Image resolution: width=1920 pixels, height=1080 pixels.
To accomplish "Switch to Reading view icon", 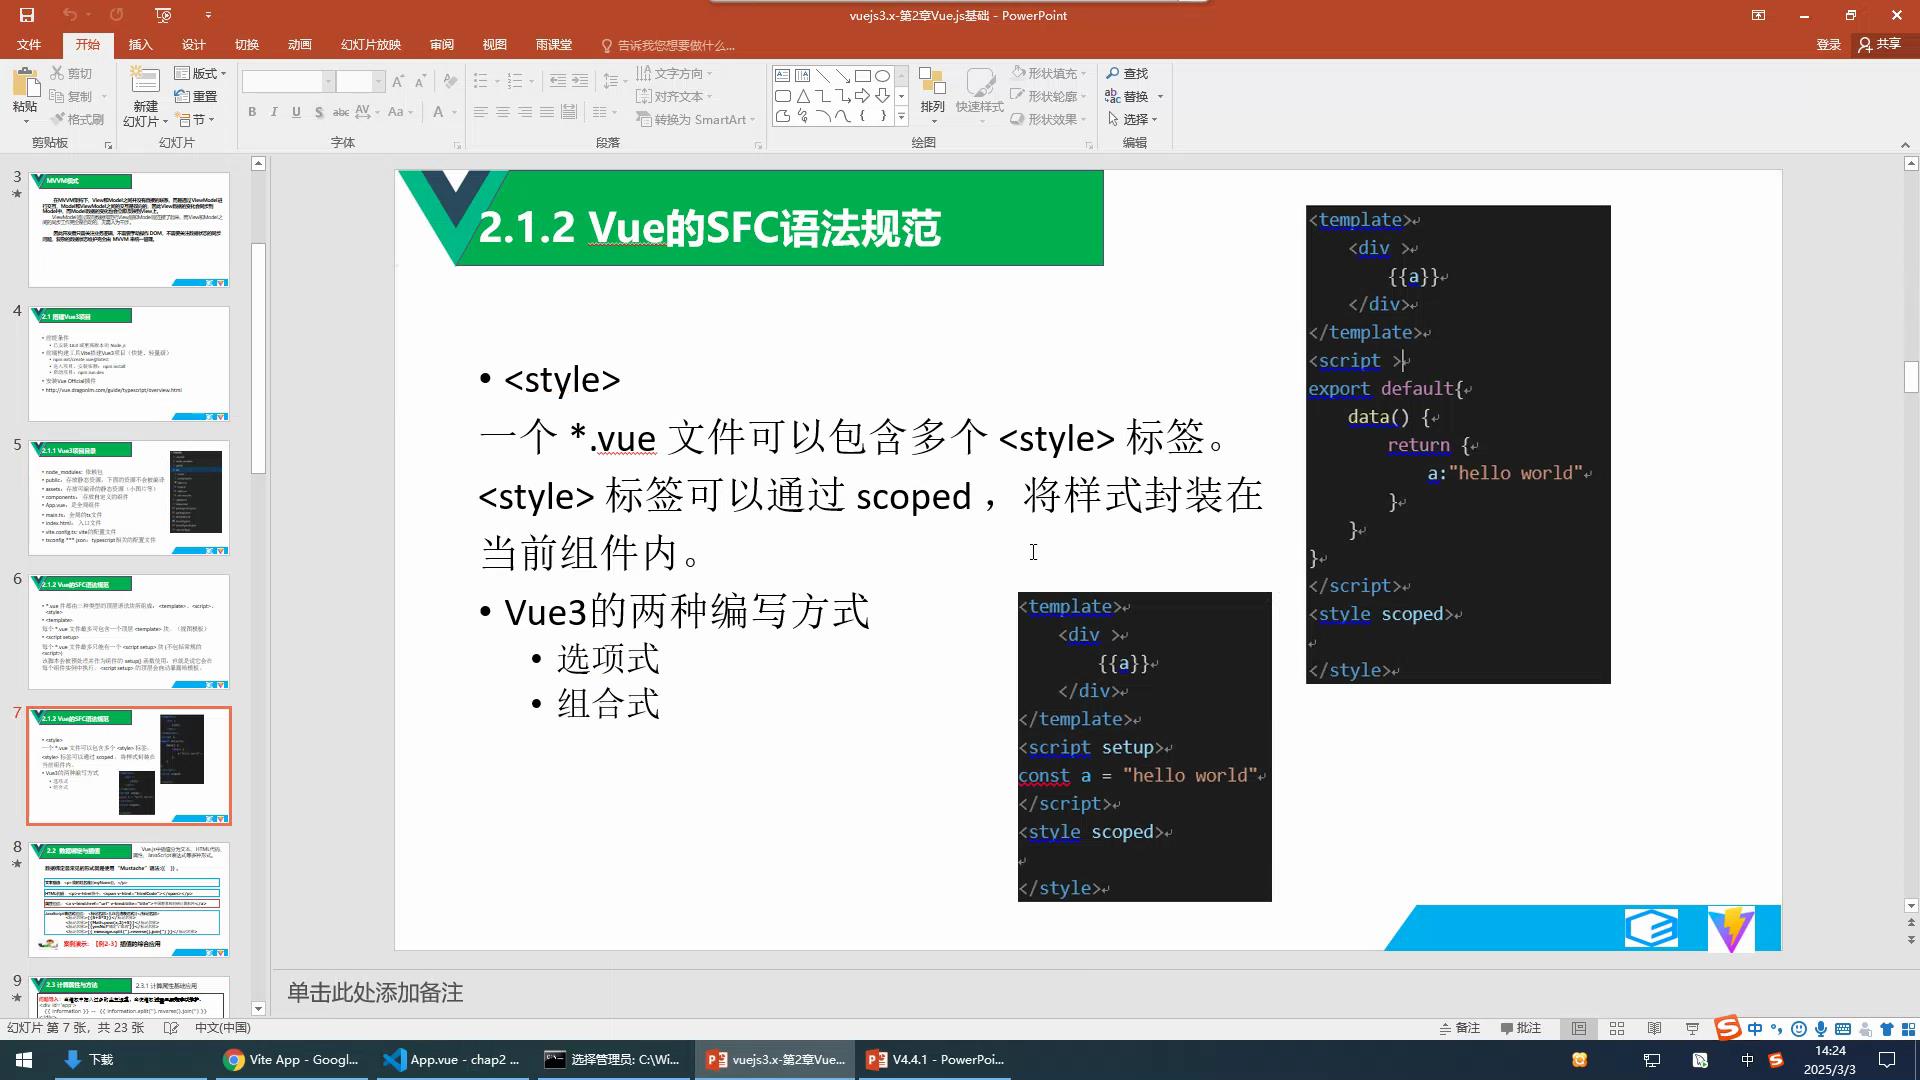I will click(x=1654, y=1028).
